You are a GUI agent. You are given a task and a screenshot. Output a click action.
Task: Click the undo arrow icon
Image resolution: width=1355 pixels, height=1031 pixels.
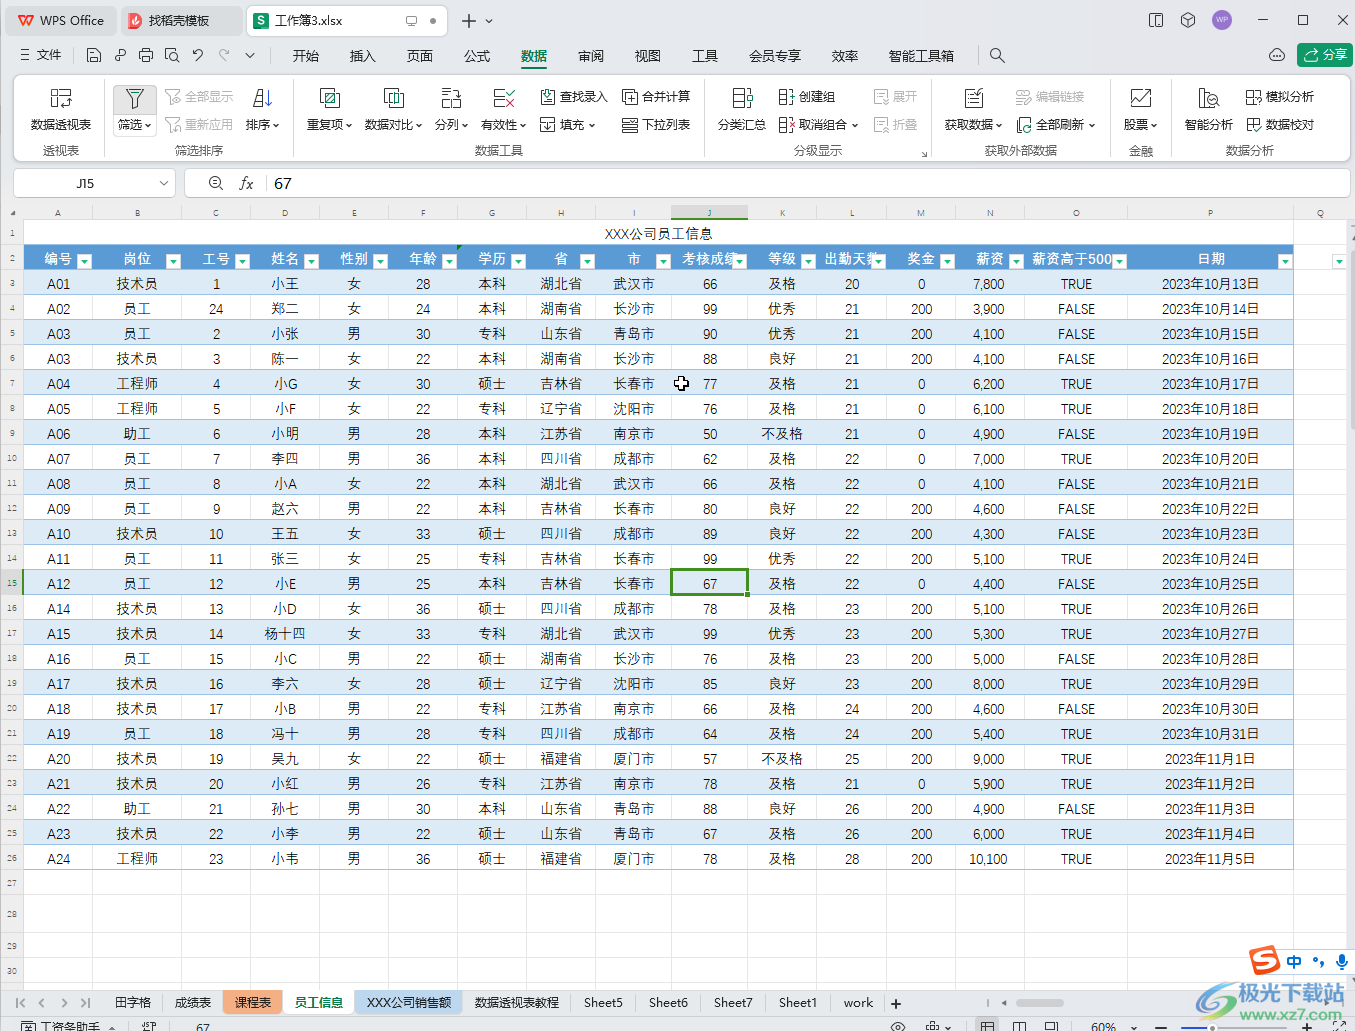[x=198, y=55]
